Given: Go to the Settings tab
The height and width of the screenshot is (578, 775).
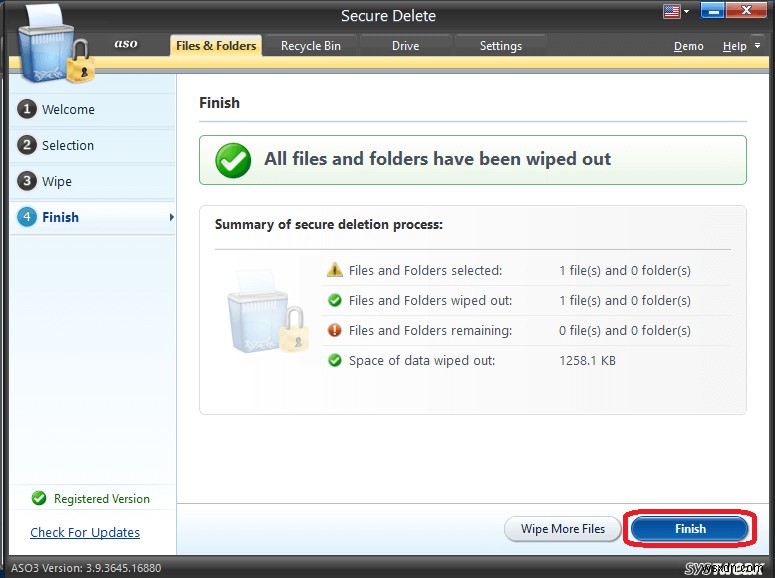Looking at the screenshot, I should (500, 46).
